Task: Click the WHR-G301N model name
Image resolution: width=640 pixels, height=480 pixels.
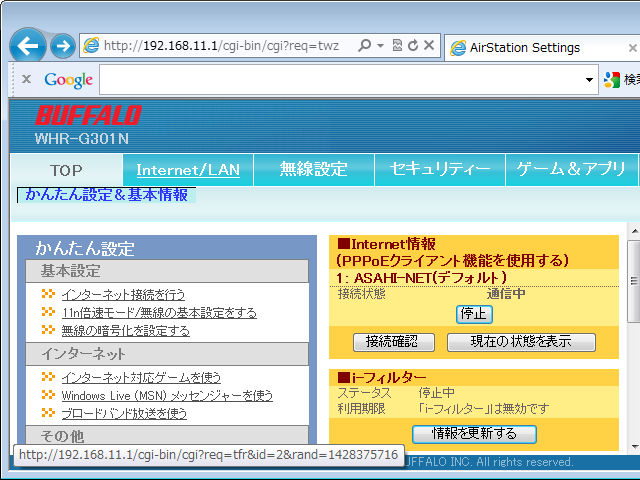Action: (82, 139)
